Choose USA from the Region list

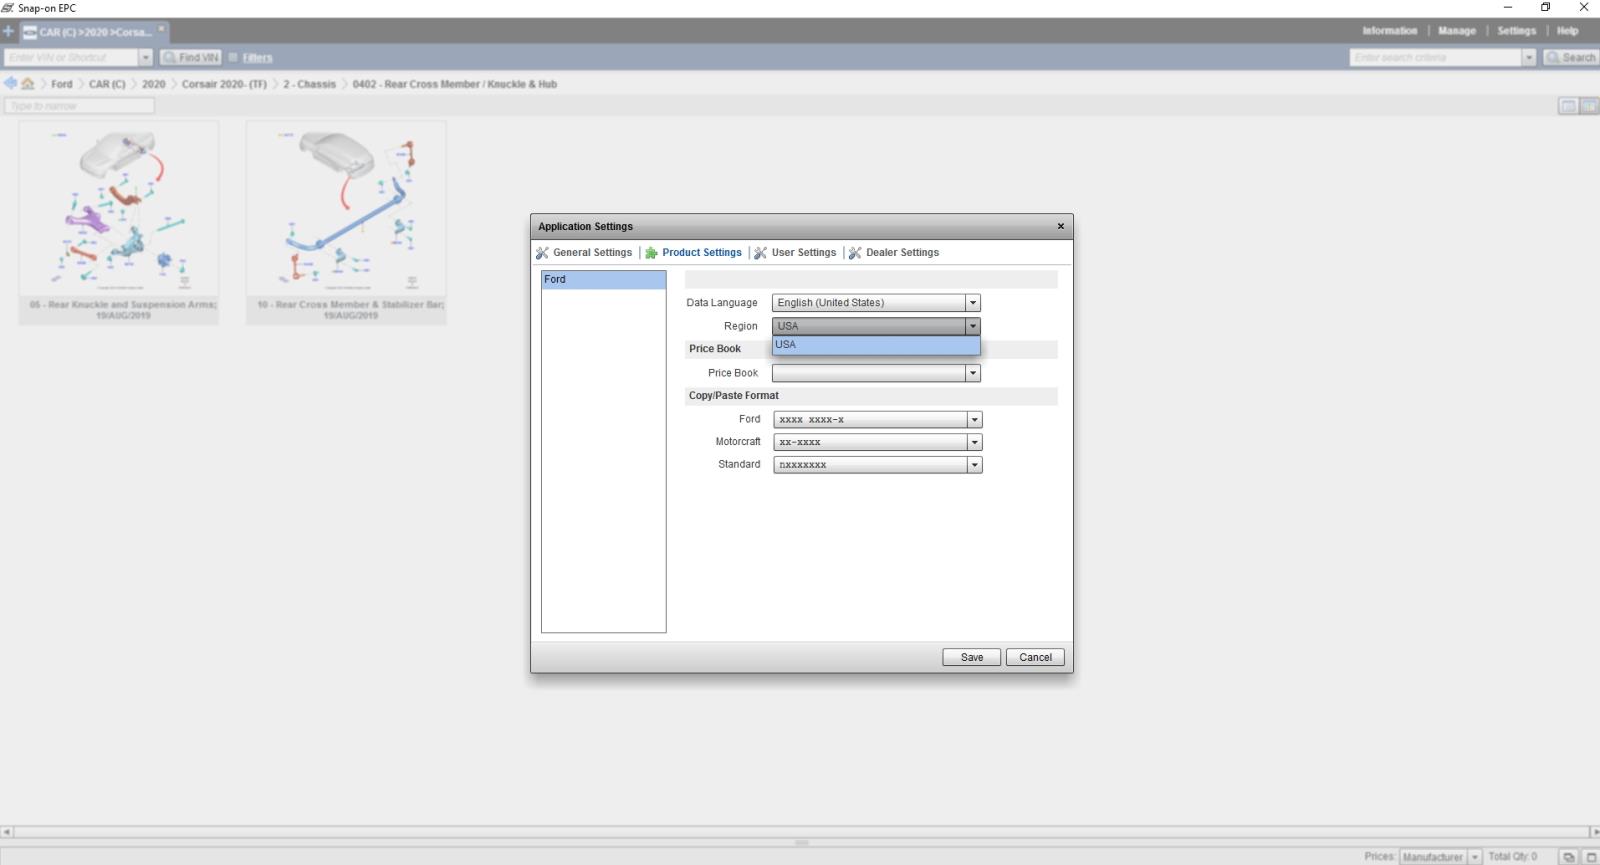coord(876,345)
